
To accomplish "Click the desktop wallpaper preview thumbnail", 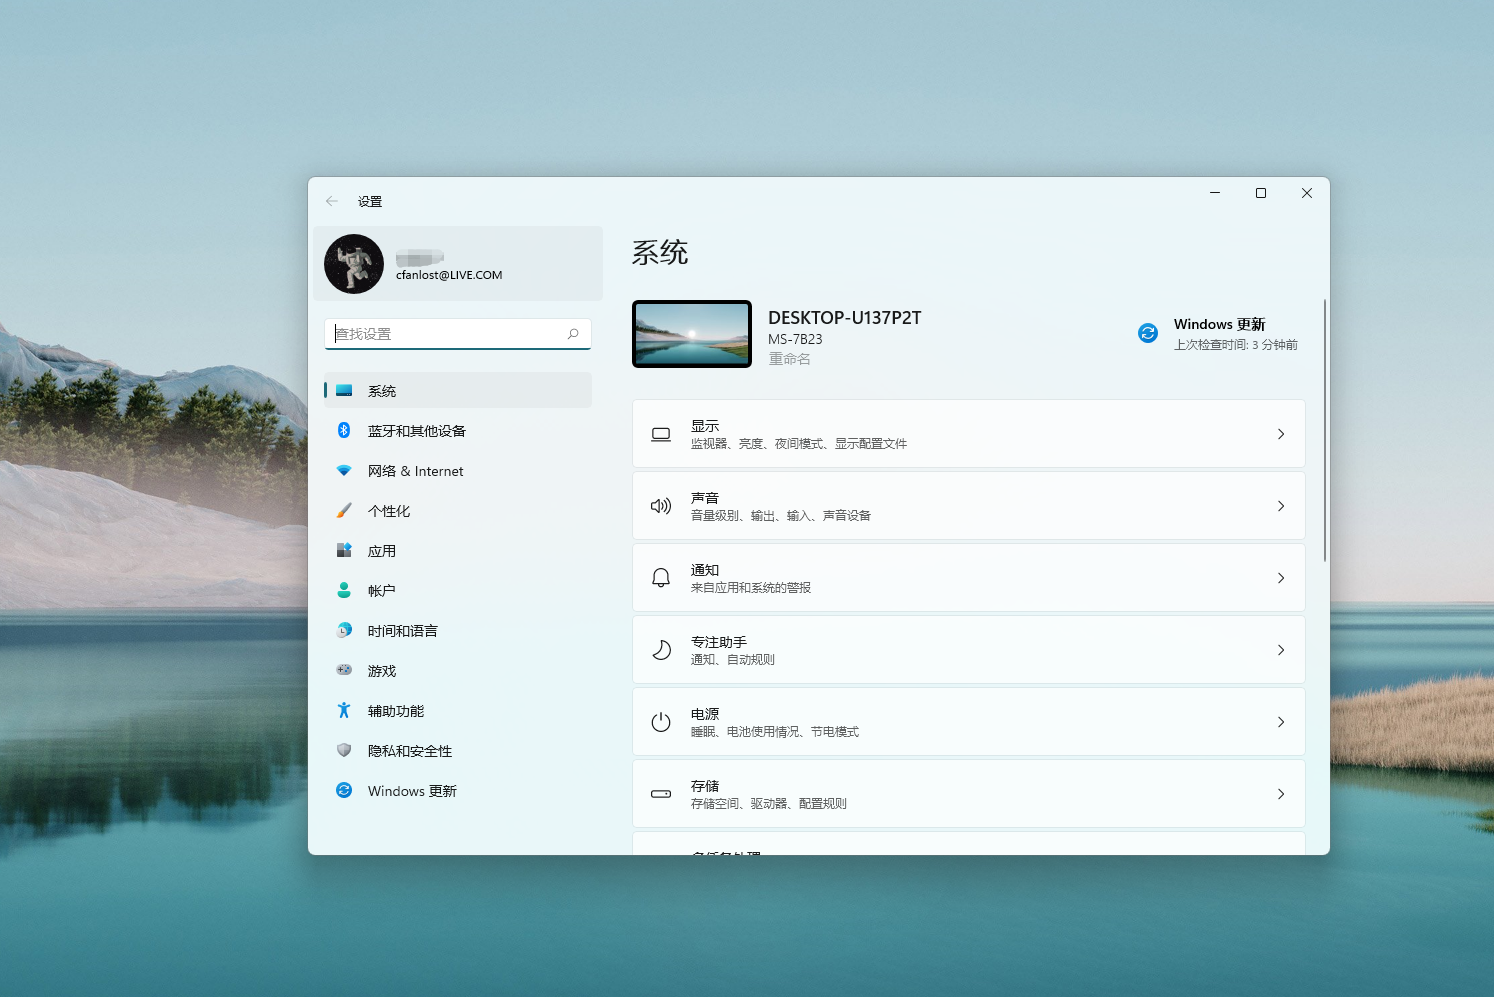I will pos(692,334).
